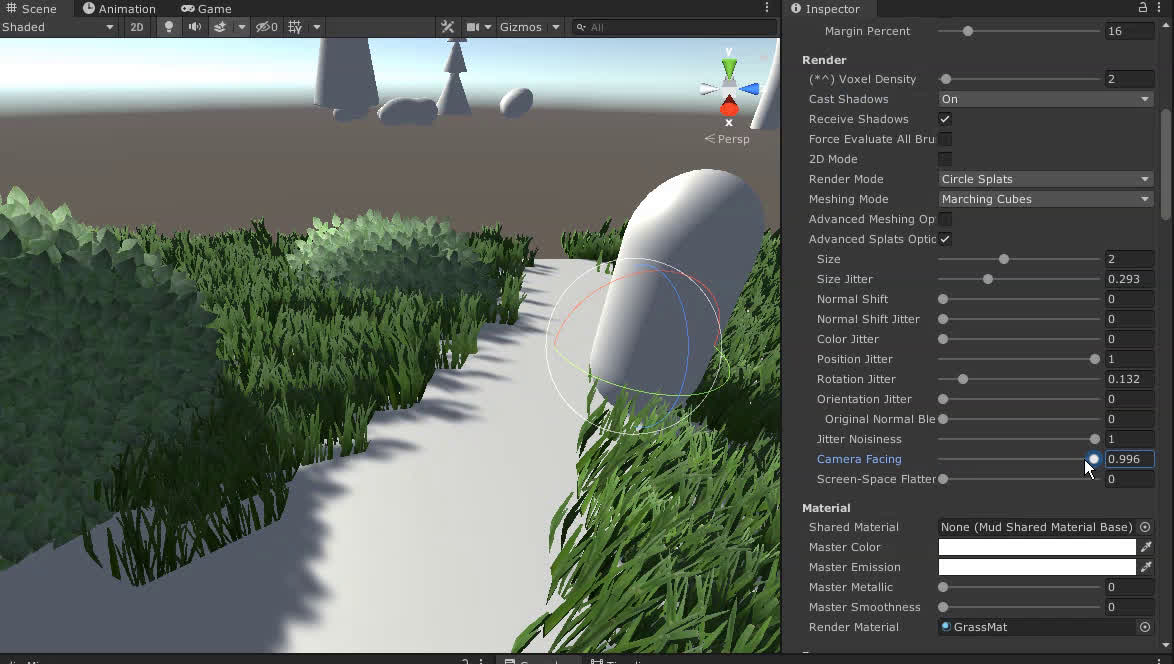Click the Gizmos button
The width and height of the screenshot is (1174, 664).
pos(520,27)
